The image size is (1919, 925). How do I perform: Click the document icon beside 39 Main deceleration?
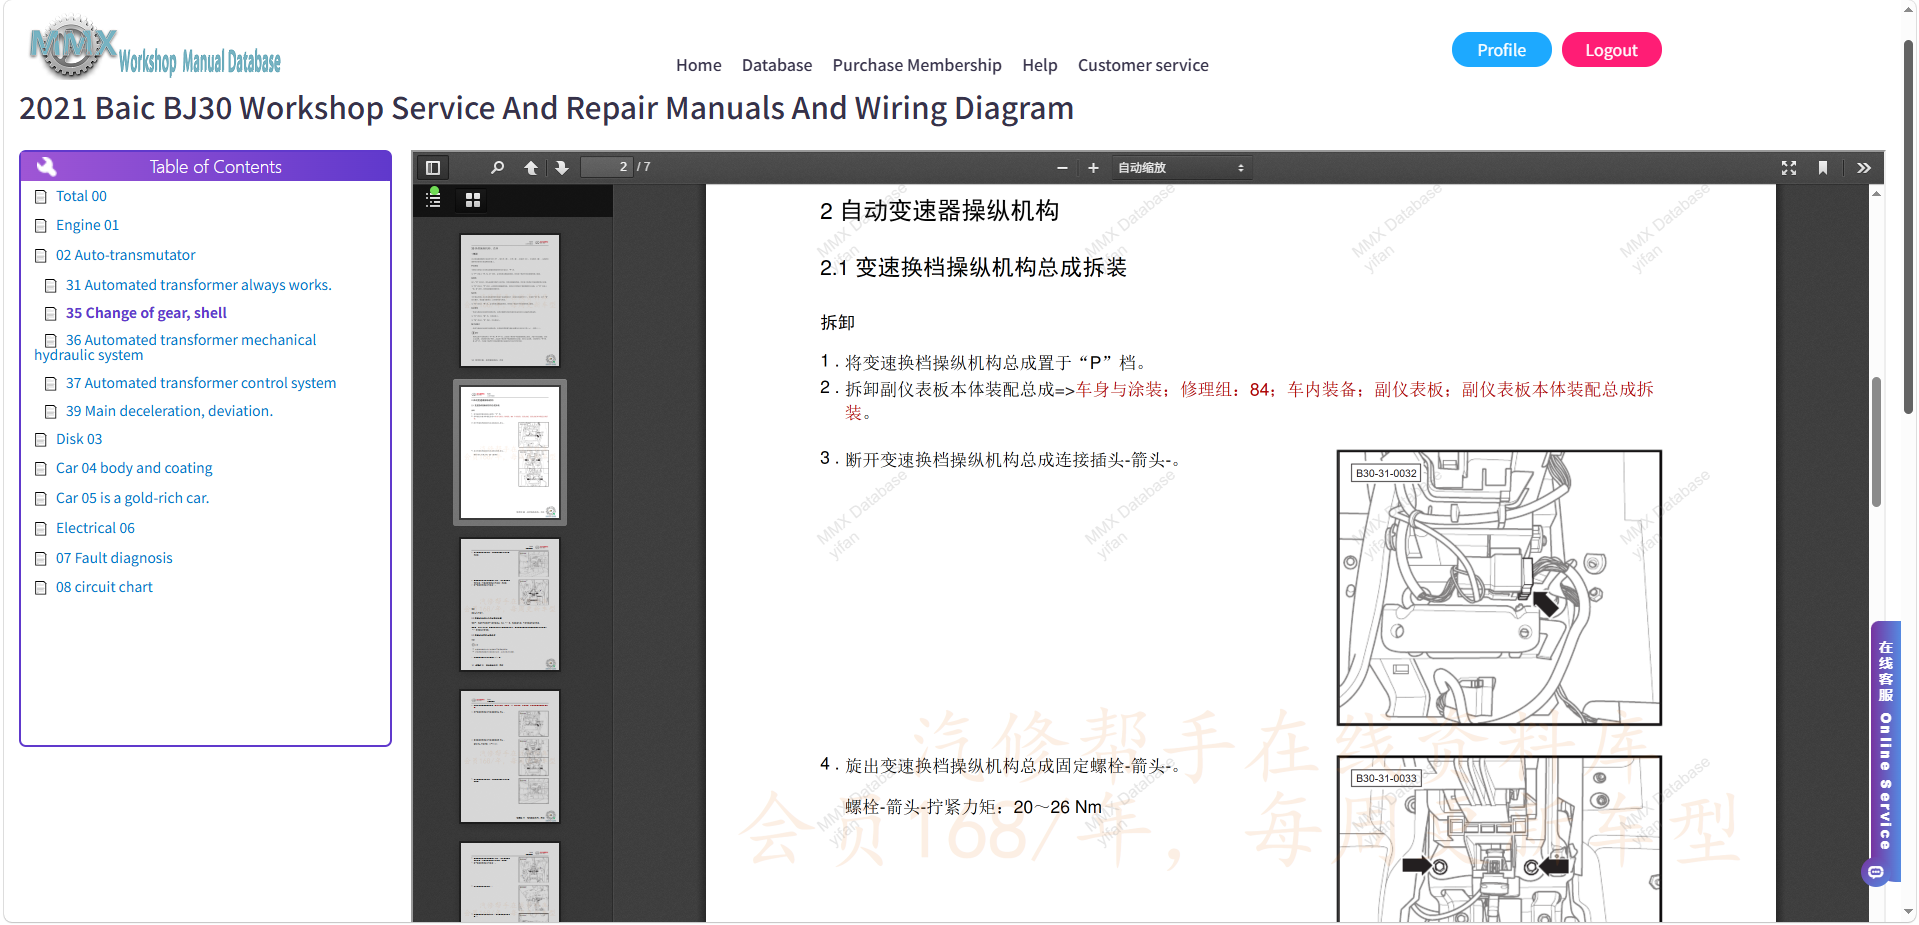coord(51,412)
